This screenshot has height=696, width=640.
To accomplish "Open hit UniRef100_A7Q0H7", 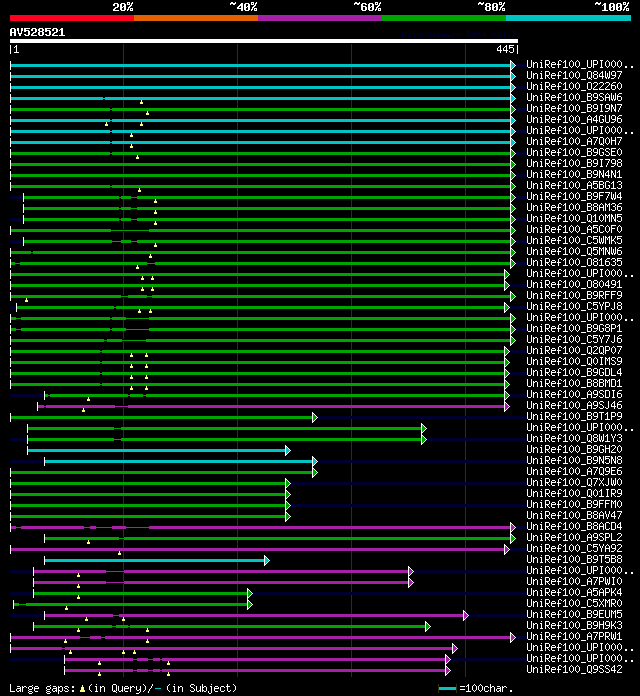I will tap(574, 141).
